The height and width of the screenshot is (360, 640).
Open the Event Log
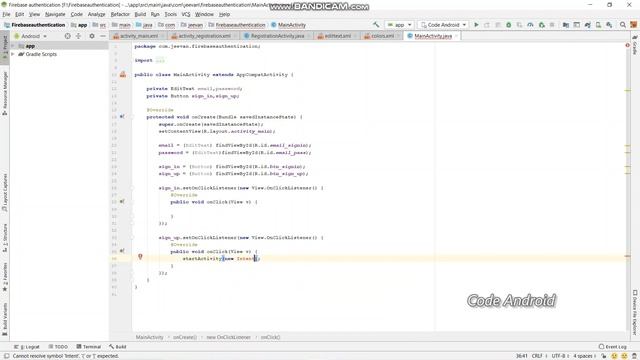[x=612, y=347]
